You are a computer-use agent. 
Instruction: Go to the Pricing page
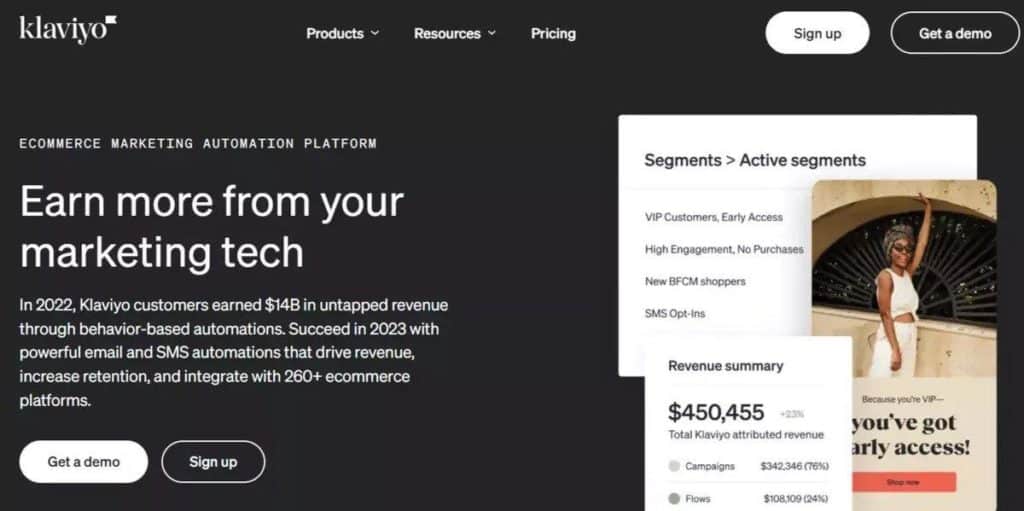[553, 33]
